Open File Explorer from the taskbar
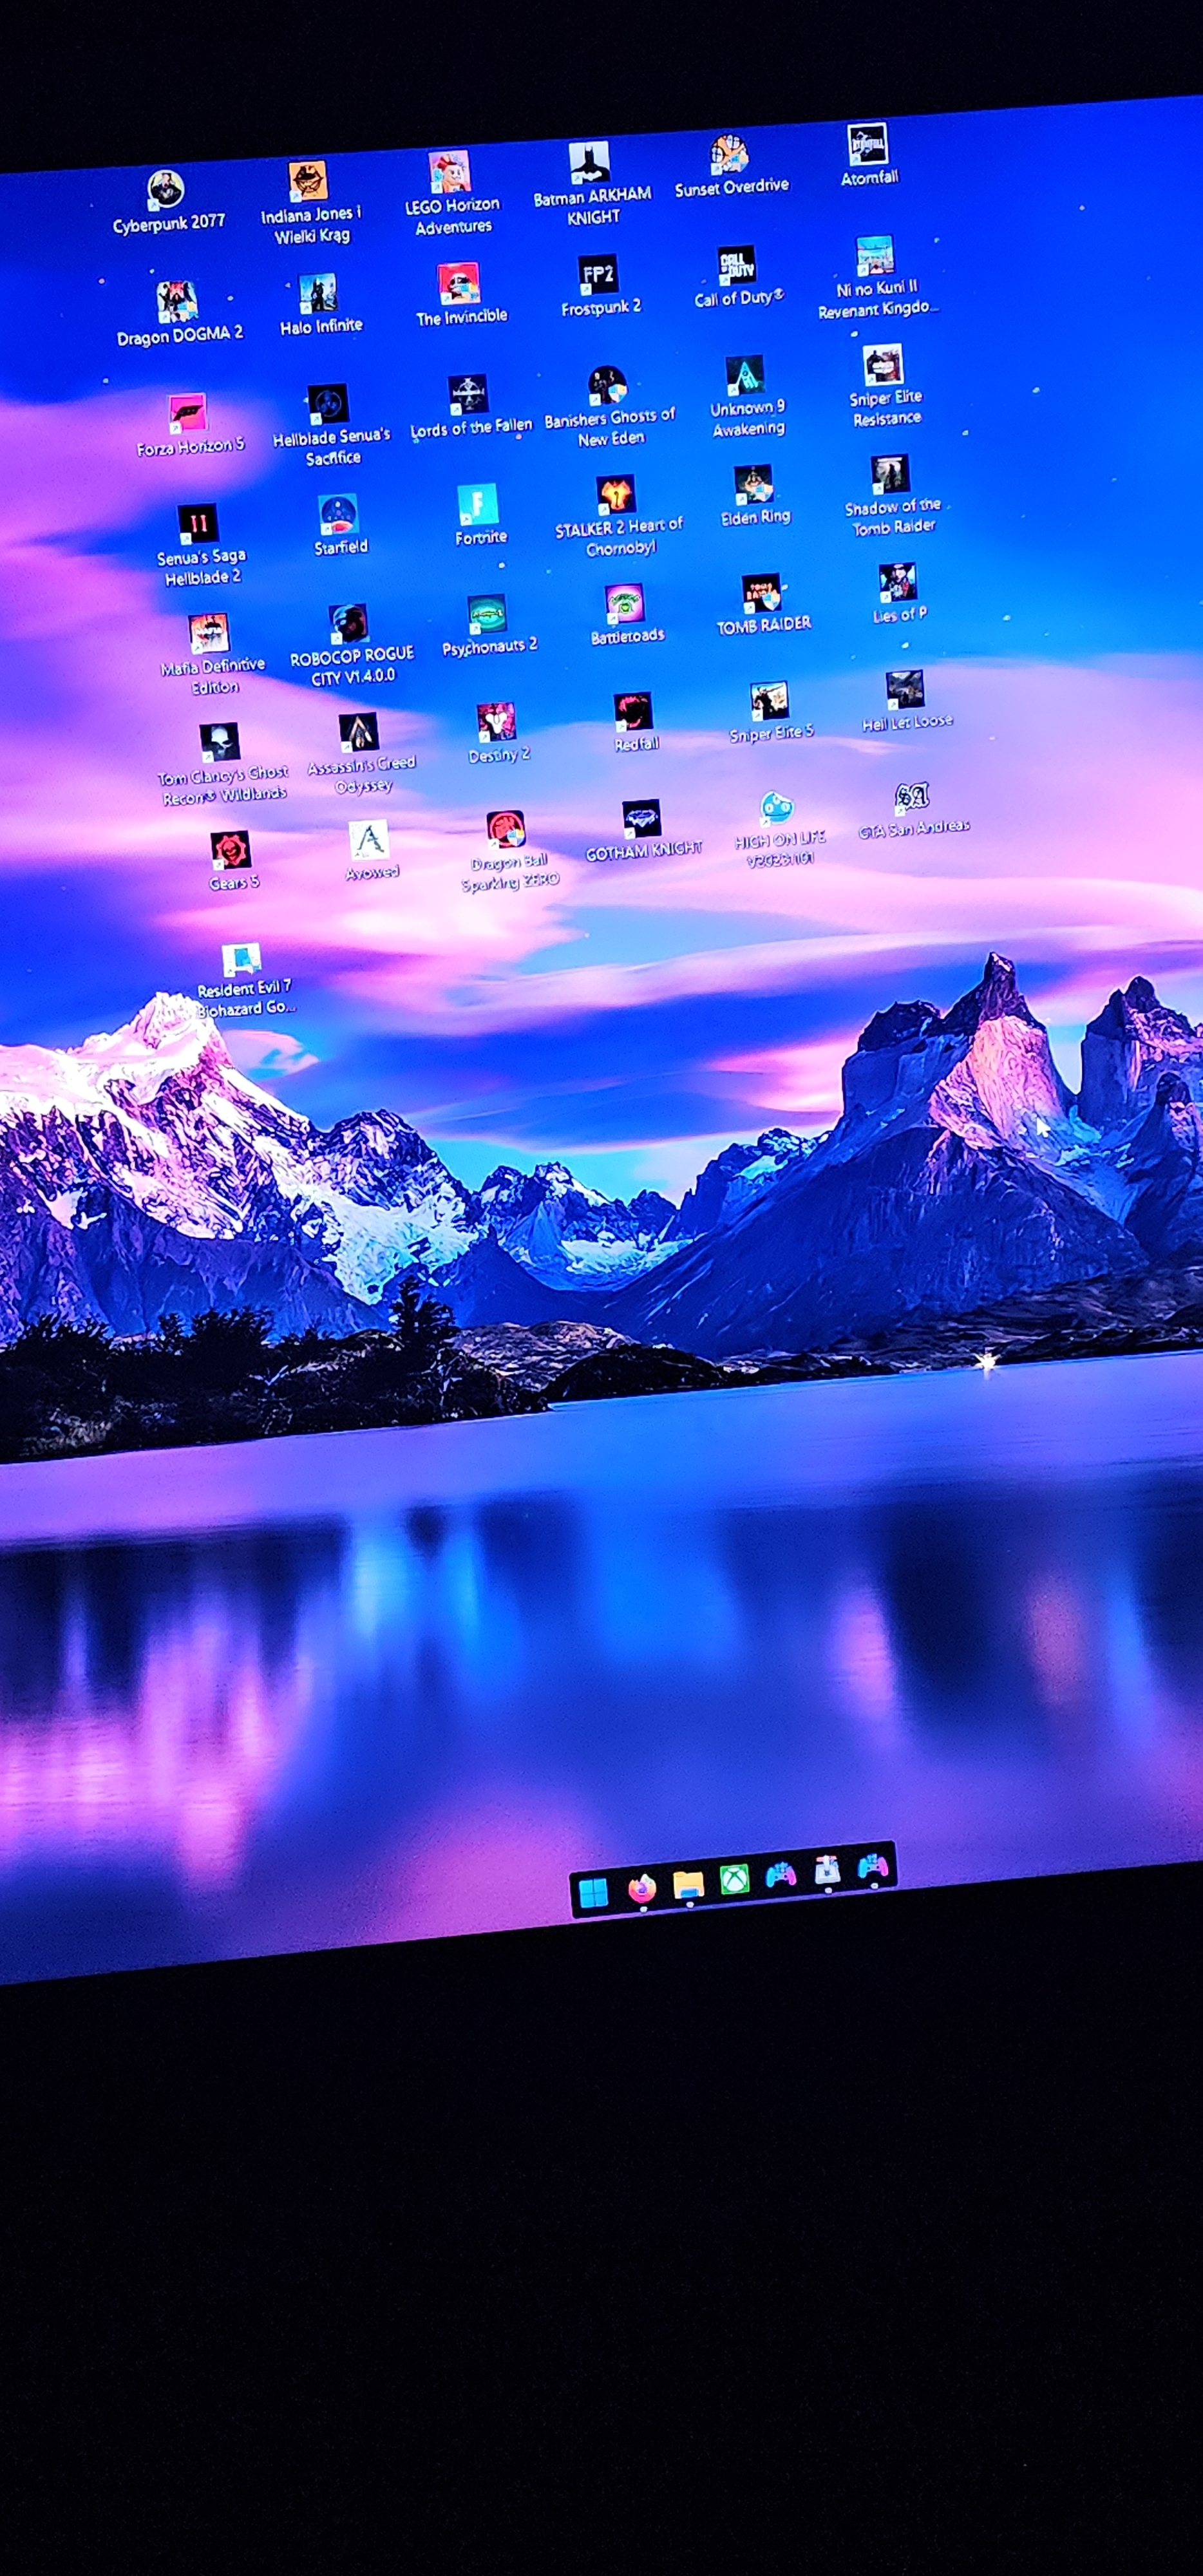 [689, 1885]
